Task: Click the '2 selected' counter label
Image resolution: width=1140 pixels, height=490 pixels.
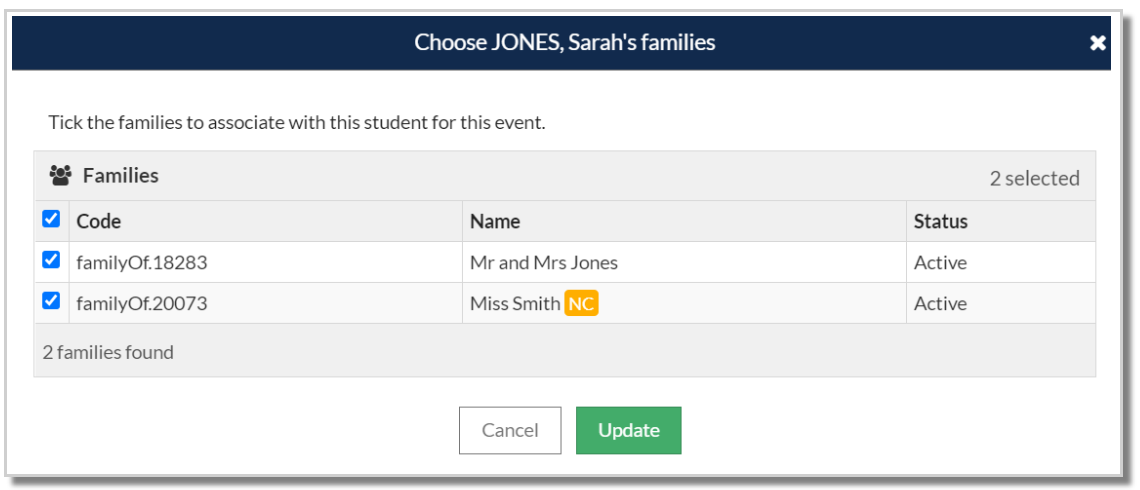Action: pyautogui.click(x=1035, y=178)
